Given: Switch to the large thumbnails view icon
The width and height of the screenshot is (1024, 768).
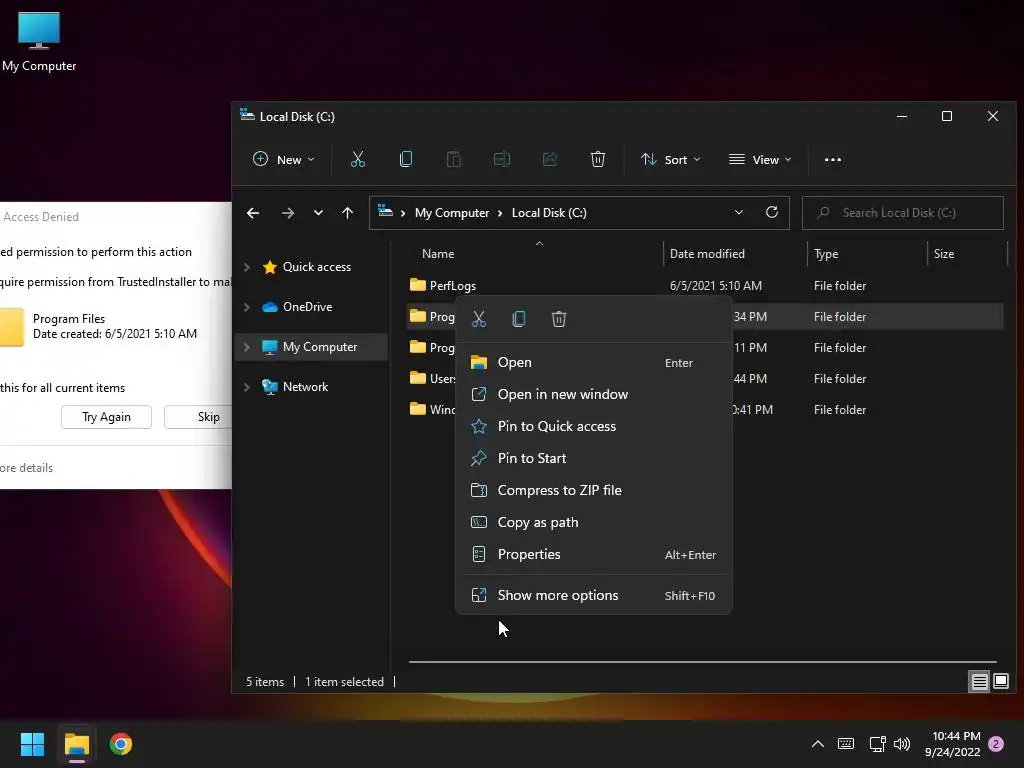Looking at the screenshot, I should tap(1000, 682).
